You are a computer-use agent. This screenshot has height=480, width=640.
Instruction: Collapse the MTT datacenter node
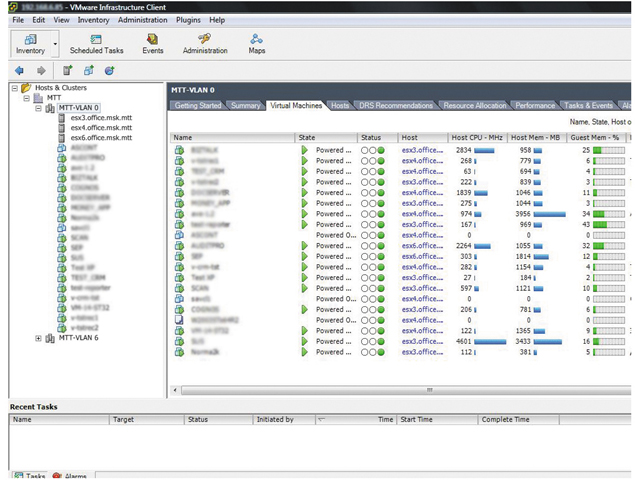pos(27,98)
